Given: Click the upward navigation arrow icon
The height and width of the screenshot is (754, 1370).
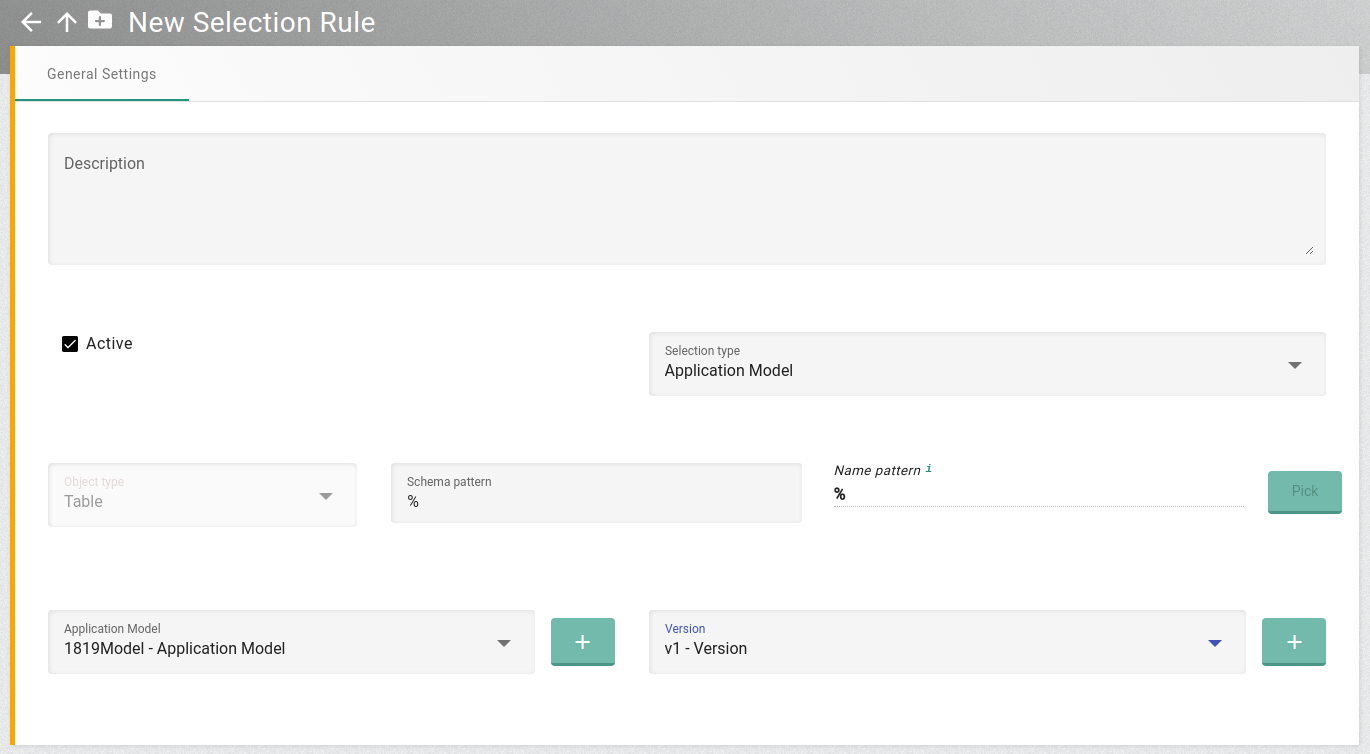Looking at the screenshot, I should click(x=65, y=22).
